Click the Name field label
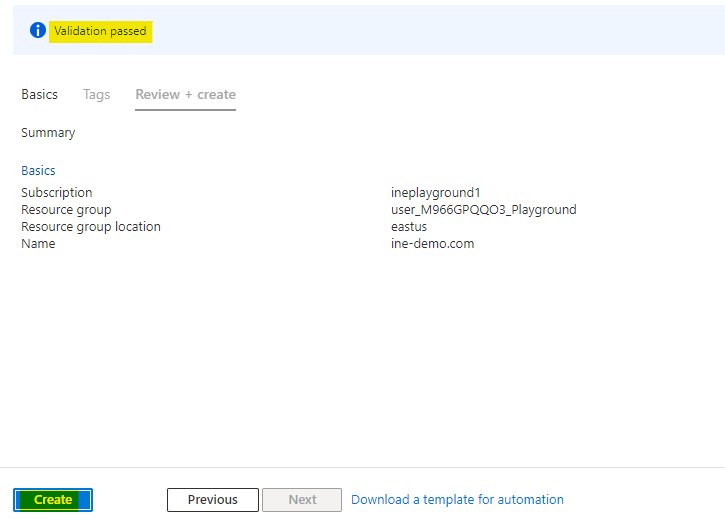Viewport: 725px width, 520px height. click(x=38, y=243)
